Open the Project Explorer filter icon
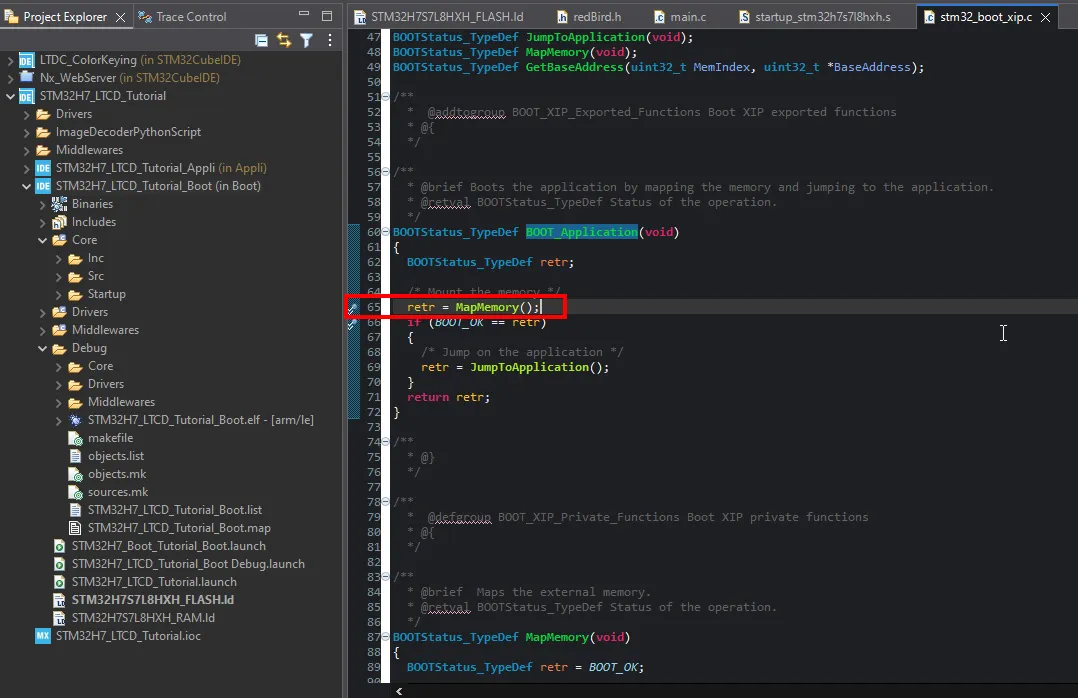The height and width of the screenshot is (698, 1078). coord(307,41)
